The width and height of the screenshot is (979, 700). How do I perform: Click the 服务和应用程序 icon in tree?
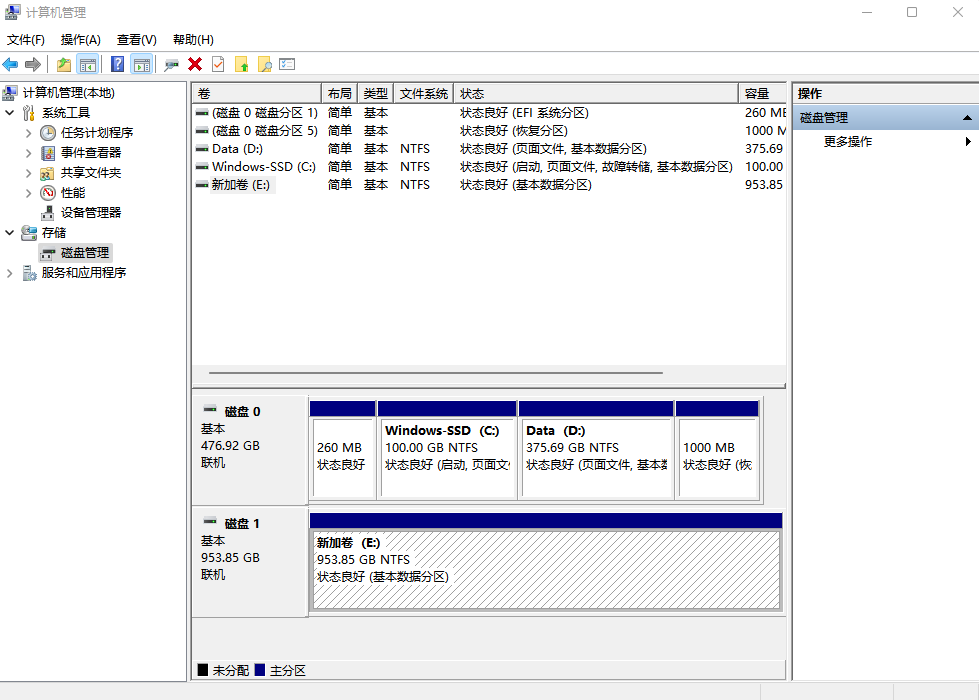point(29,273)
